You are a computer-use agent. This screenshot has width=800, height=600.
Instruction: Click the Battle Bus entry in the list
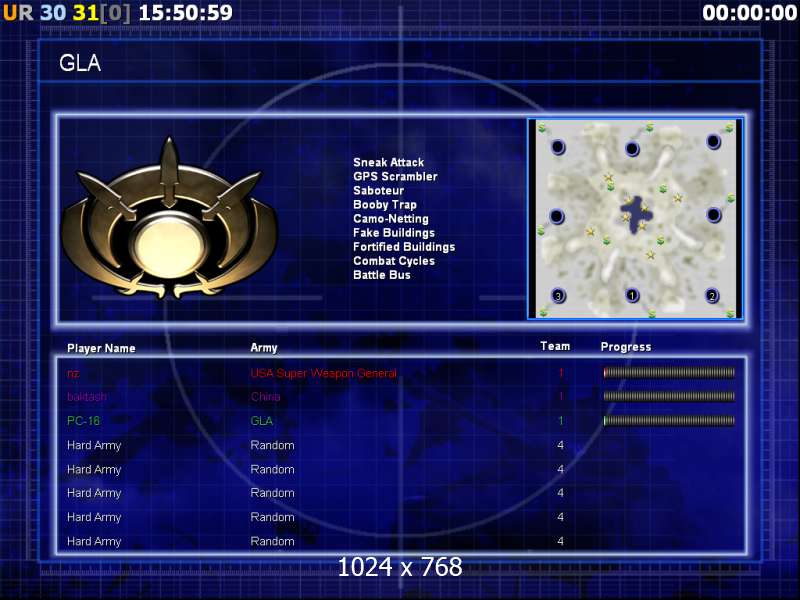click(381, 275)
